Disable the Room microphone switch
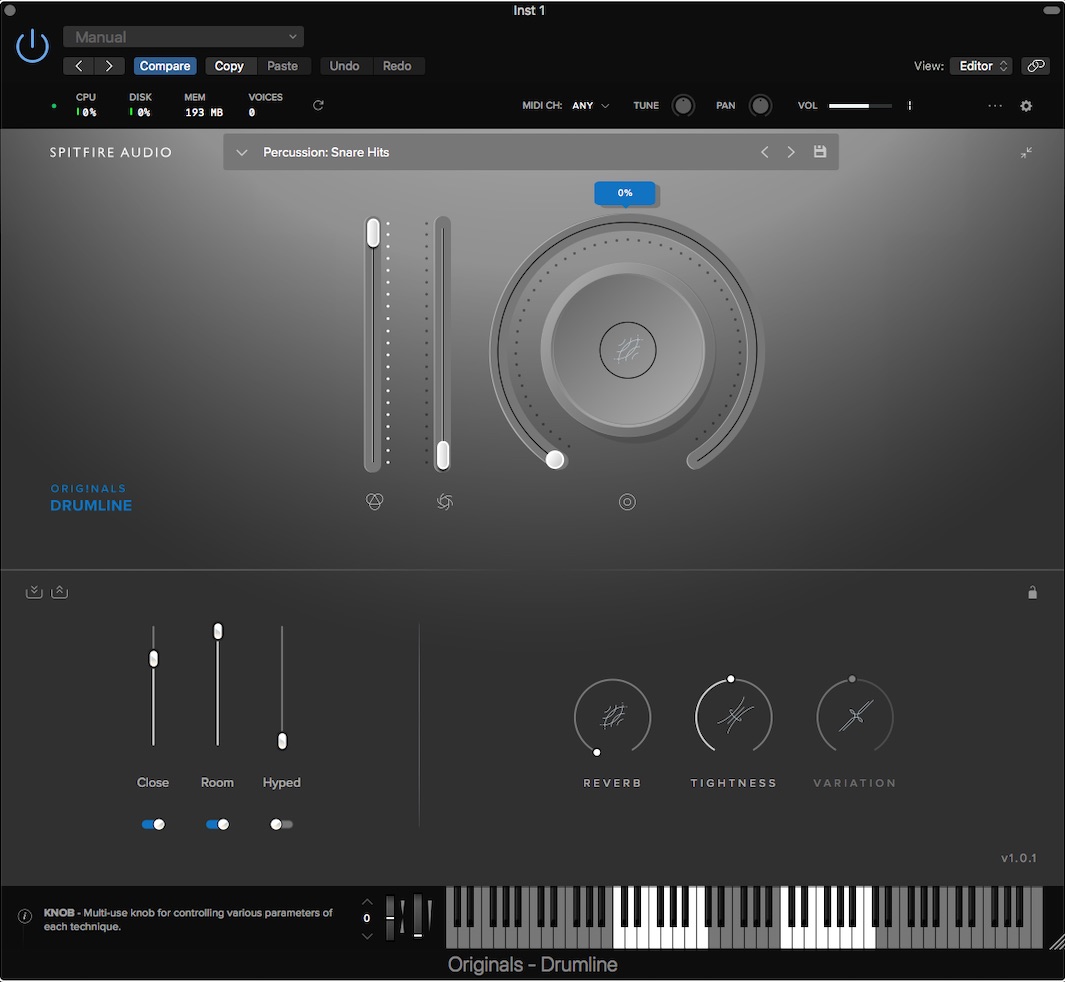Screen dimensions: 1065x982 217,825
